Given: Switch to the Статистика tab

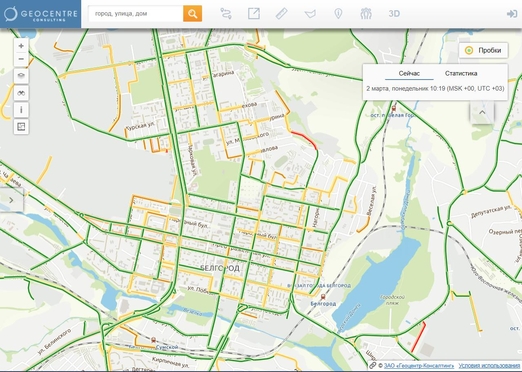Looking at the screenshot, I should pyautogui.click(x=461, y=73).
